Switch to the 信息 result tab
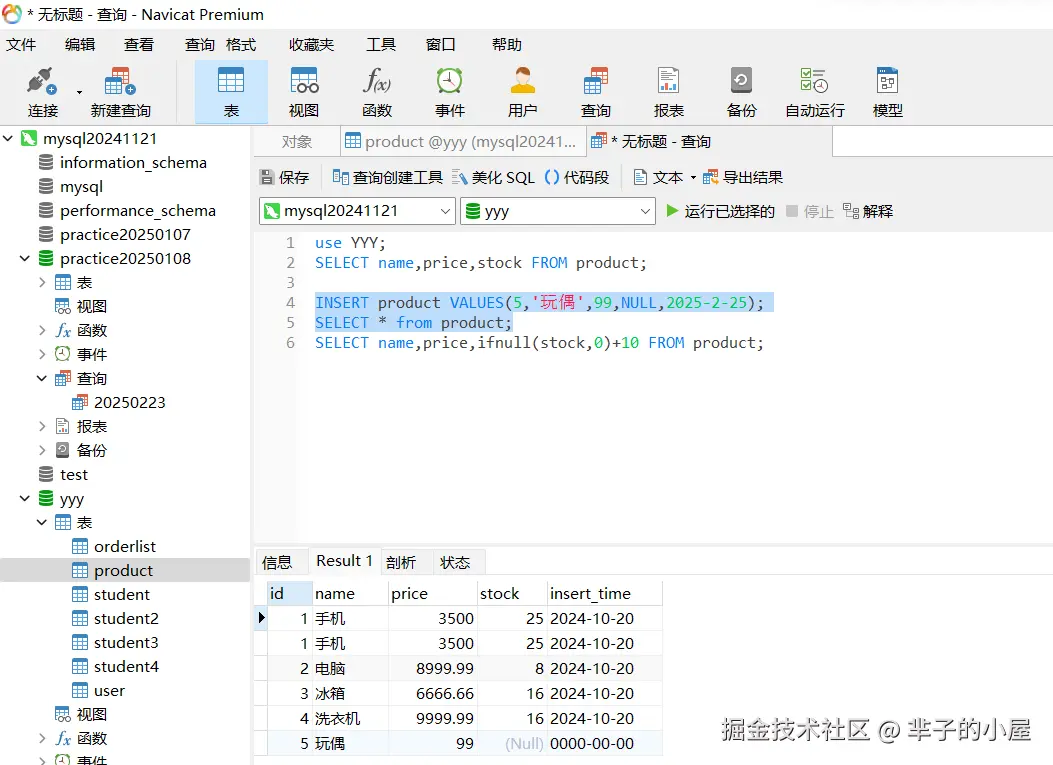The image size is (1053, 765). 277,562
